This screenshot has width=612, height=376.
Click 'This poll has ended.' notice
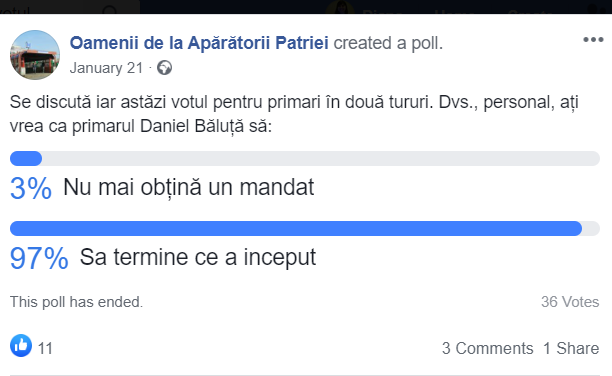pos(76,302)
